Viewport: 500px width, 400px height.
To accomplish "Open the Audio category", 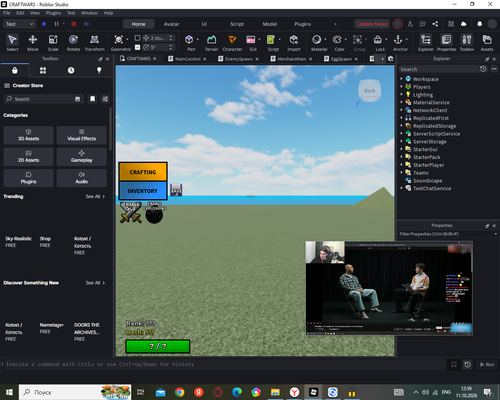I will coord(82,178).
